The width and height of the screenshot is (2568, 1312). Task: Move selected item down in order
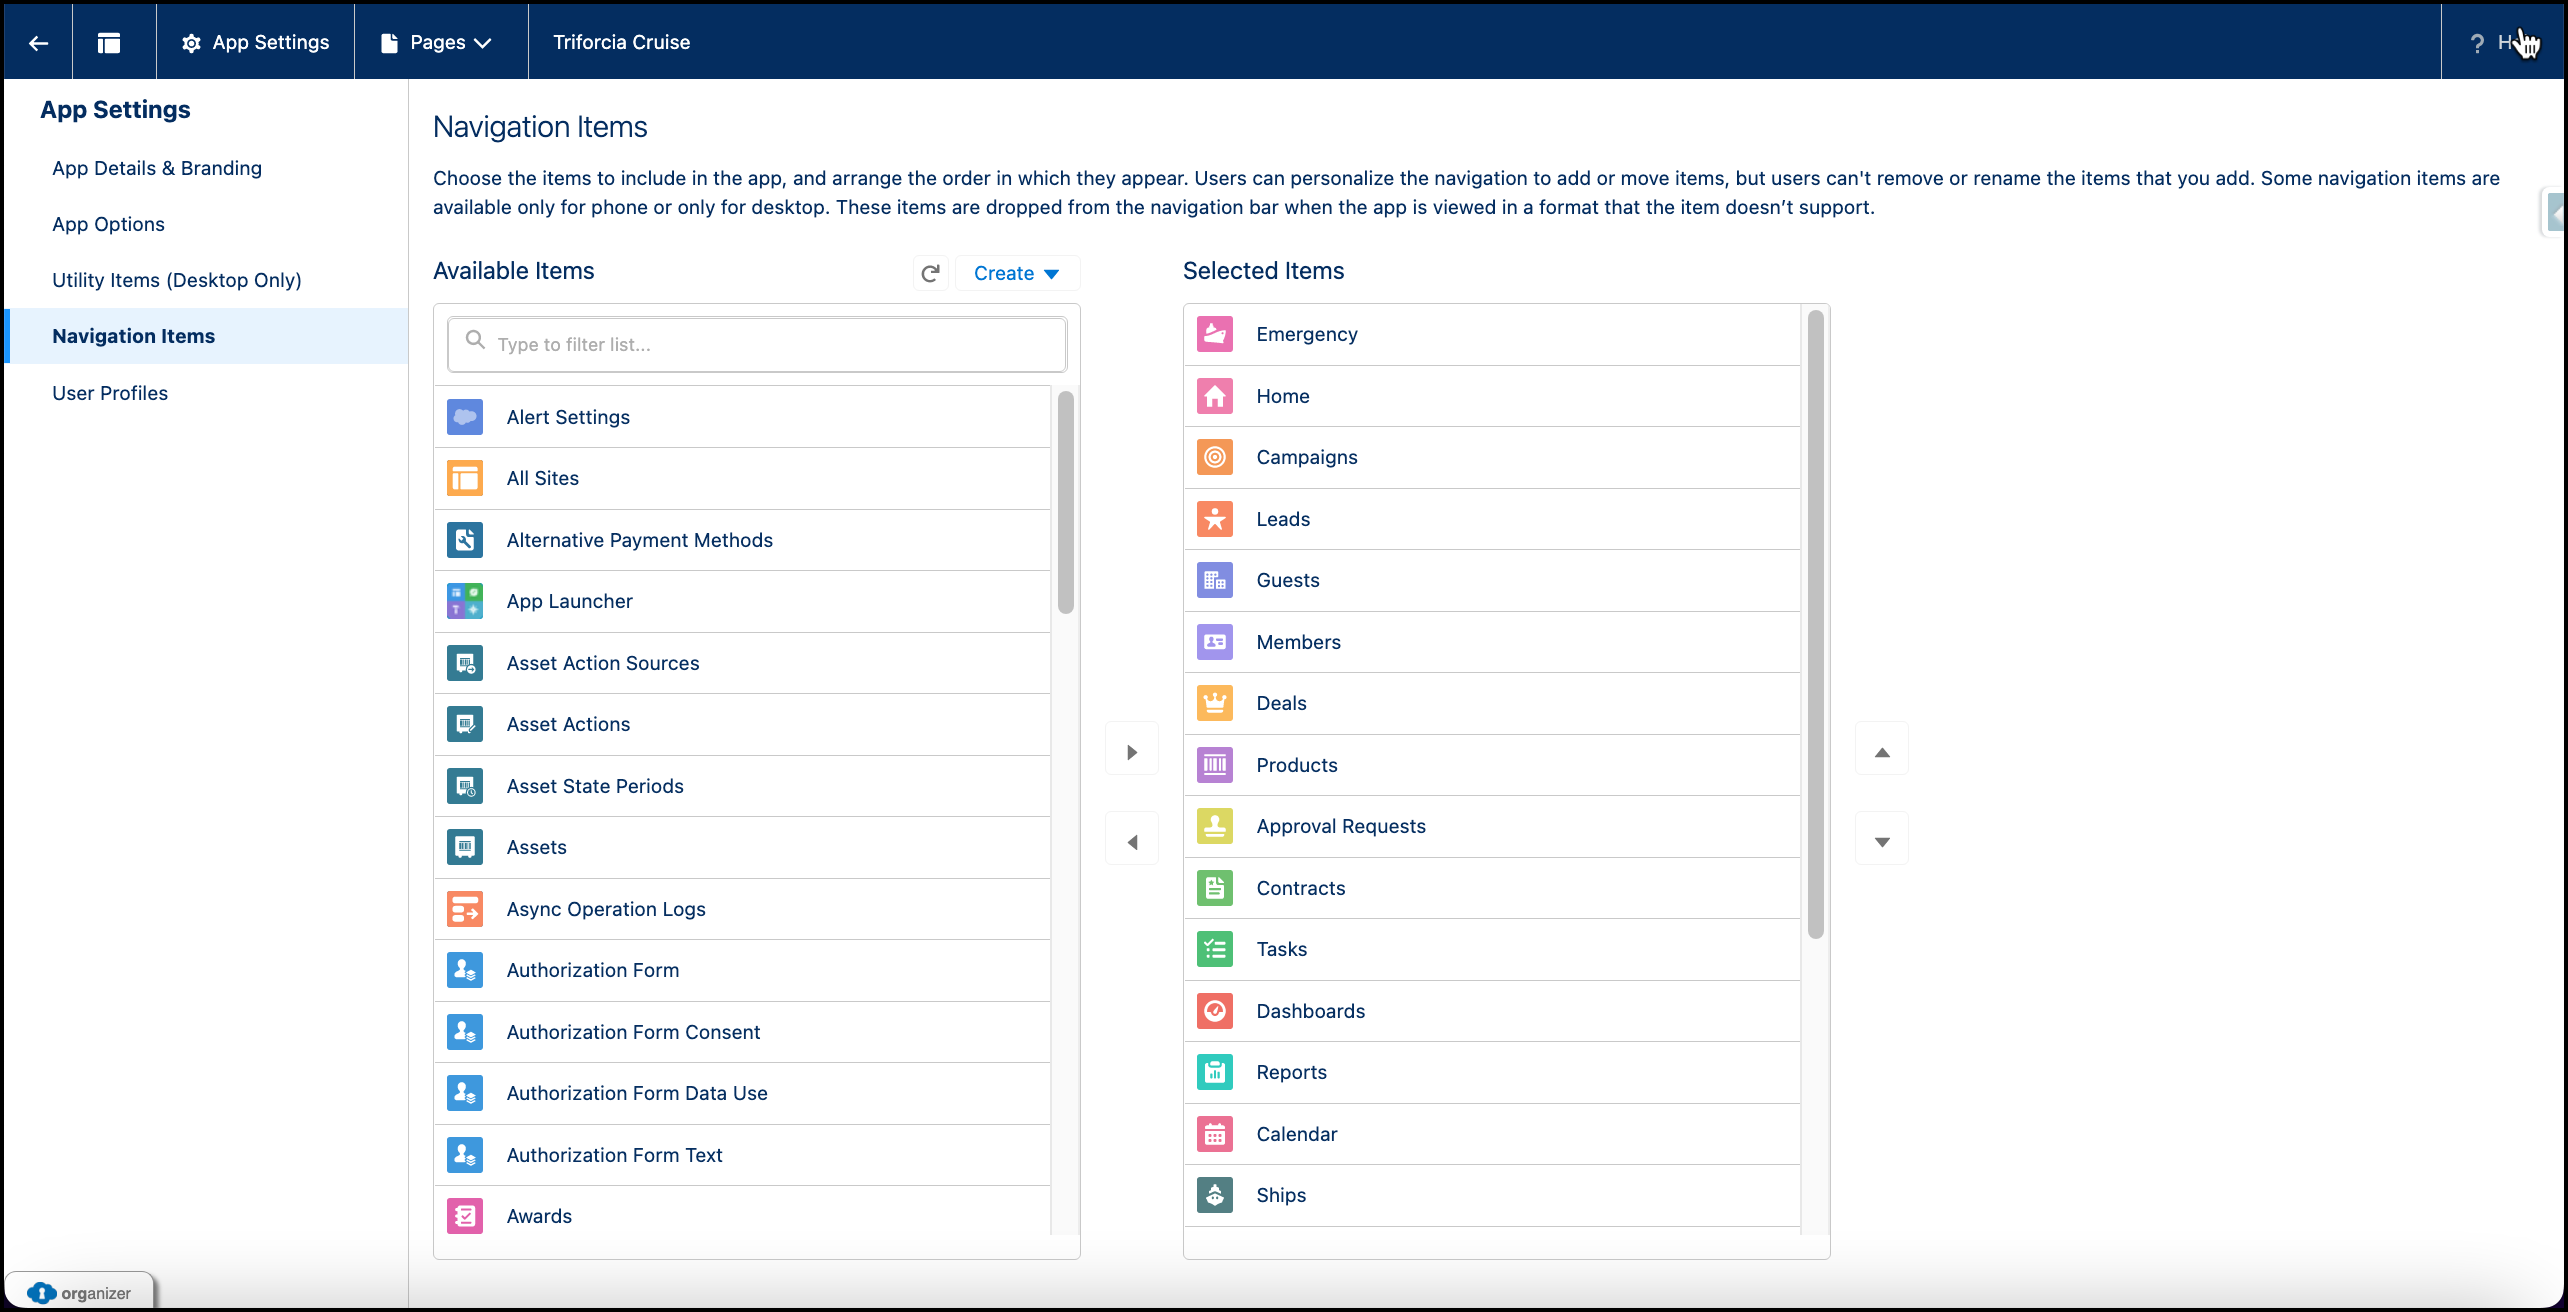pyautogui.click(x=1882, y=841)
